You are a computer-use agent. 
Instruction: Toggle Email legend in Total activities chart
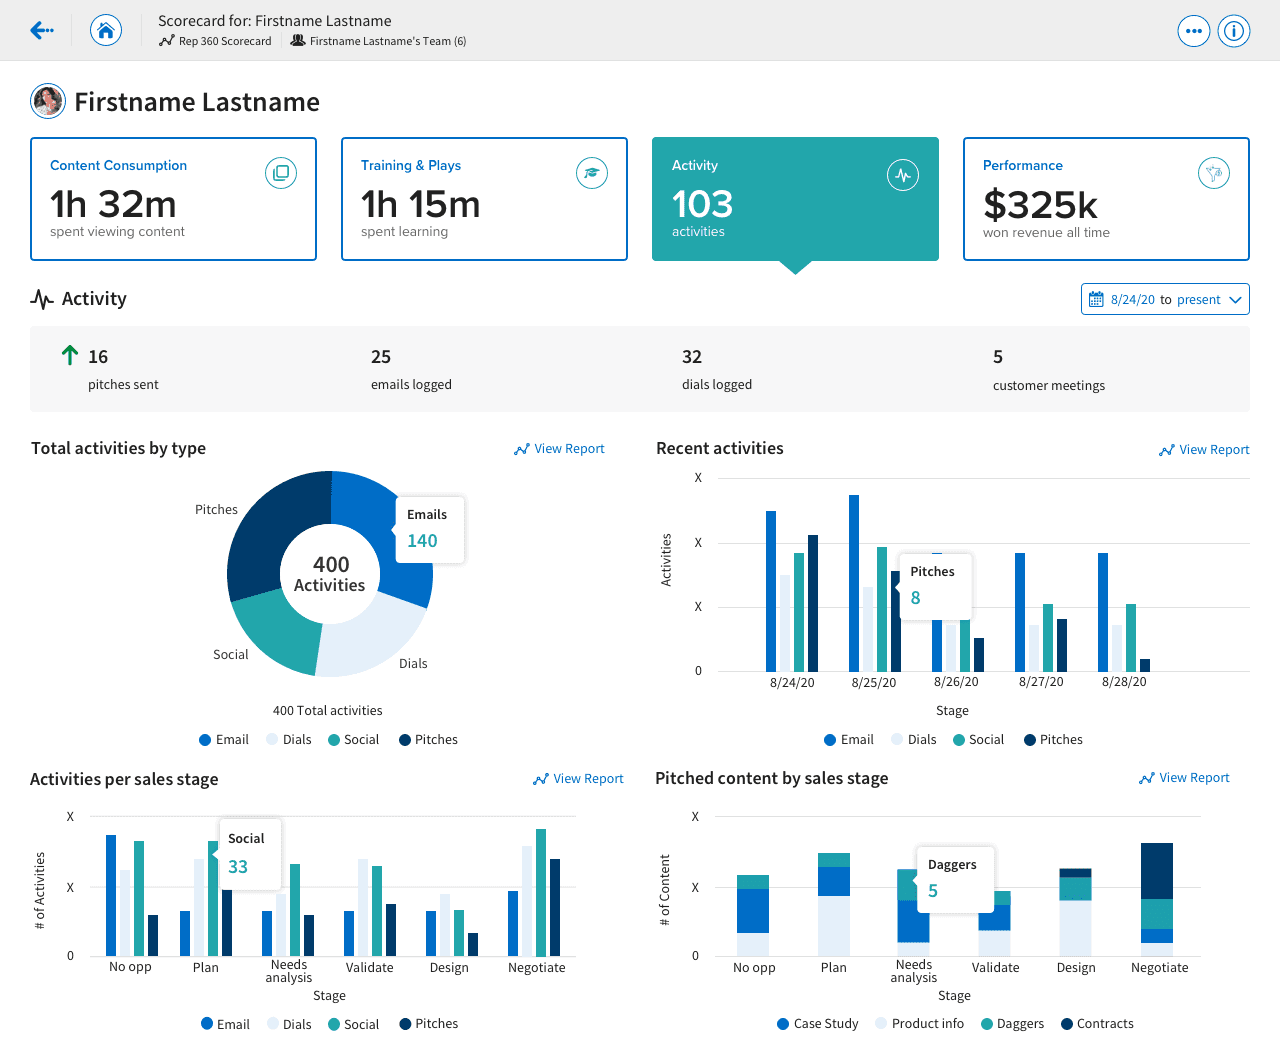(x=224, y=740)
